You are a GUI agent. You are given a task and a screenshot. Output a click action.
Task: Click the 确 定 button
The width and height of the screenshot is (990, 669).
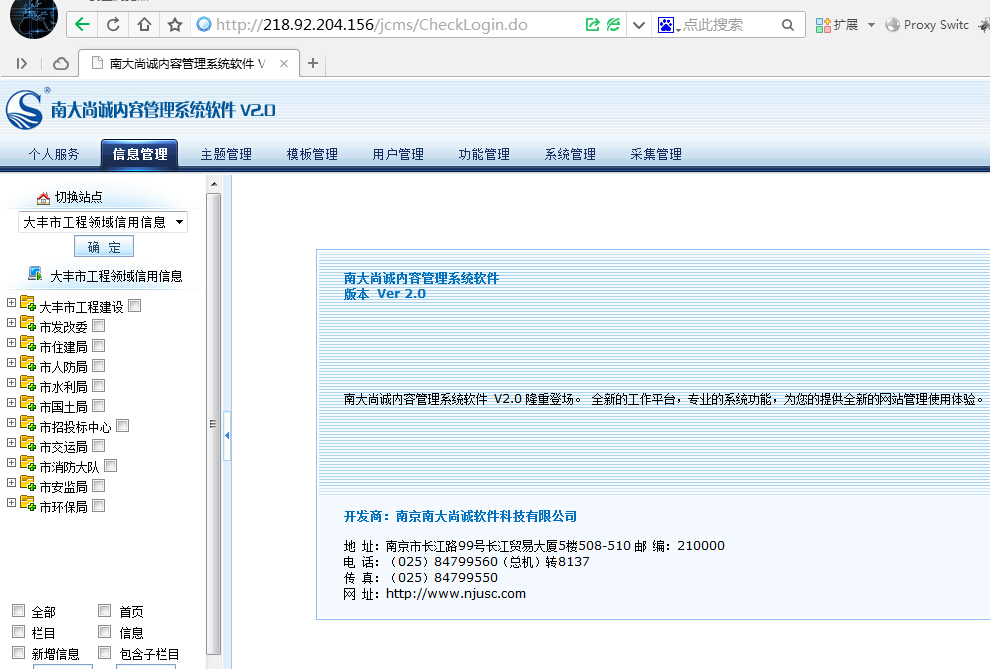click(104, 247)
